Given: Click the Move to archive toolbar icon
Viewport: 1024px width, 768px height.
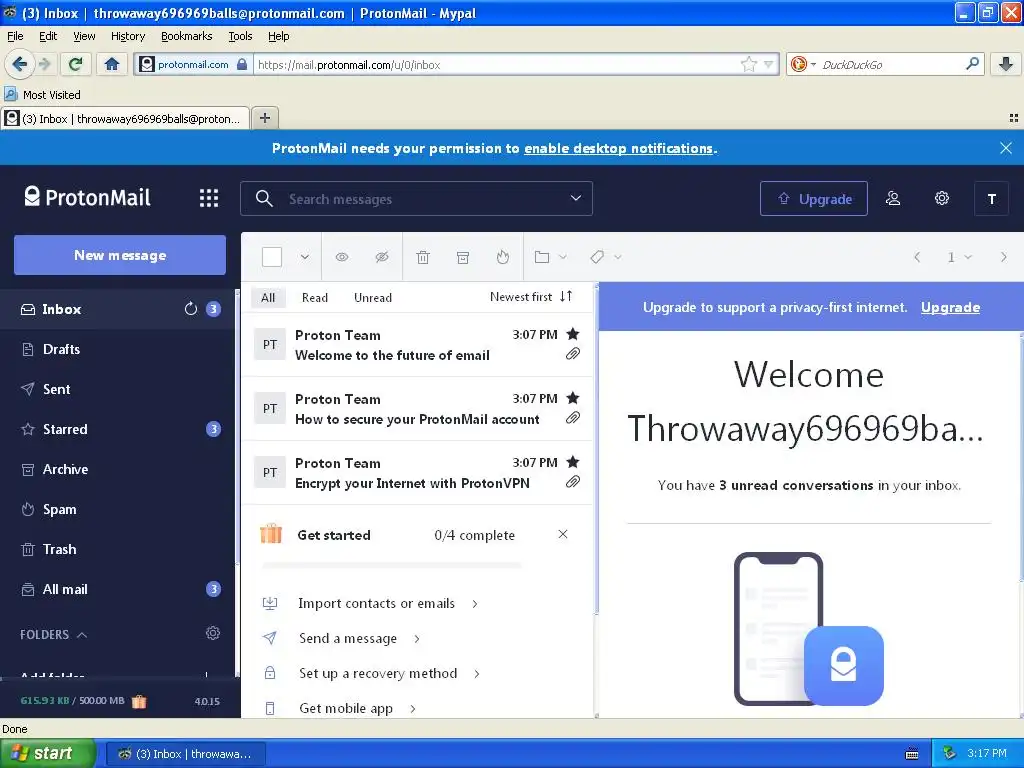Looking at the screenshot, I should [x=463, y=257].
